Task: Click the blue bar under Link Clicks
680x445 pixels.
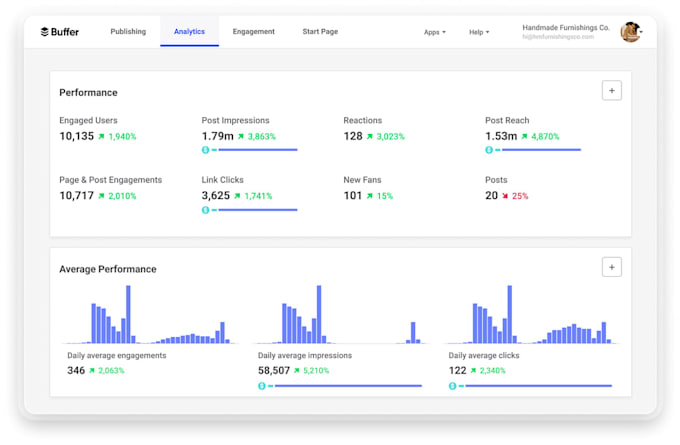Action: [258, 209]
